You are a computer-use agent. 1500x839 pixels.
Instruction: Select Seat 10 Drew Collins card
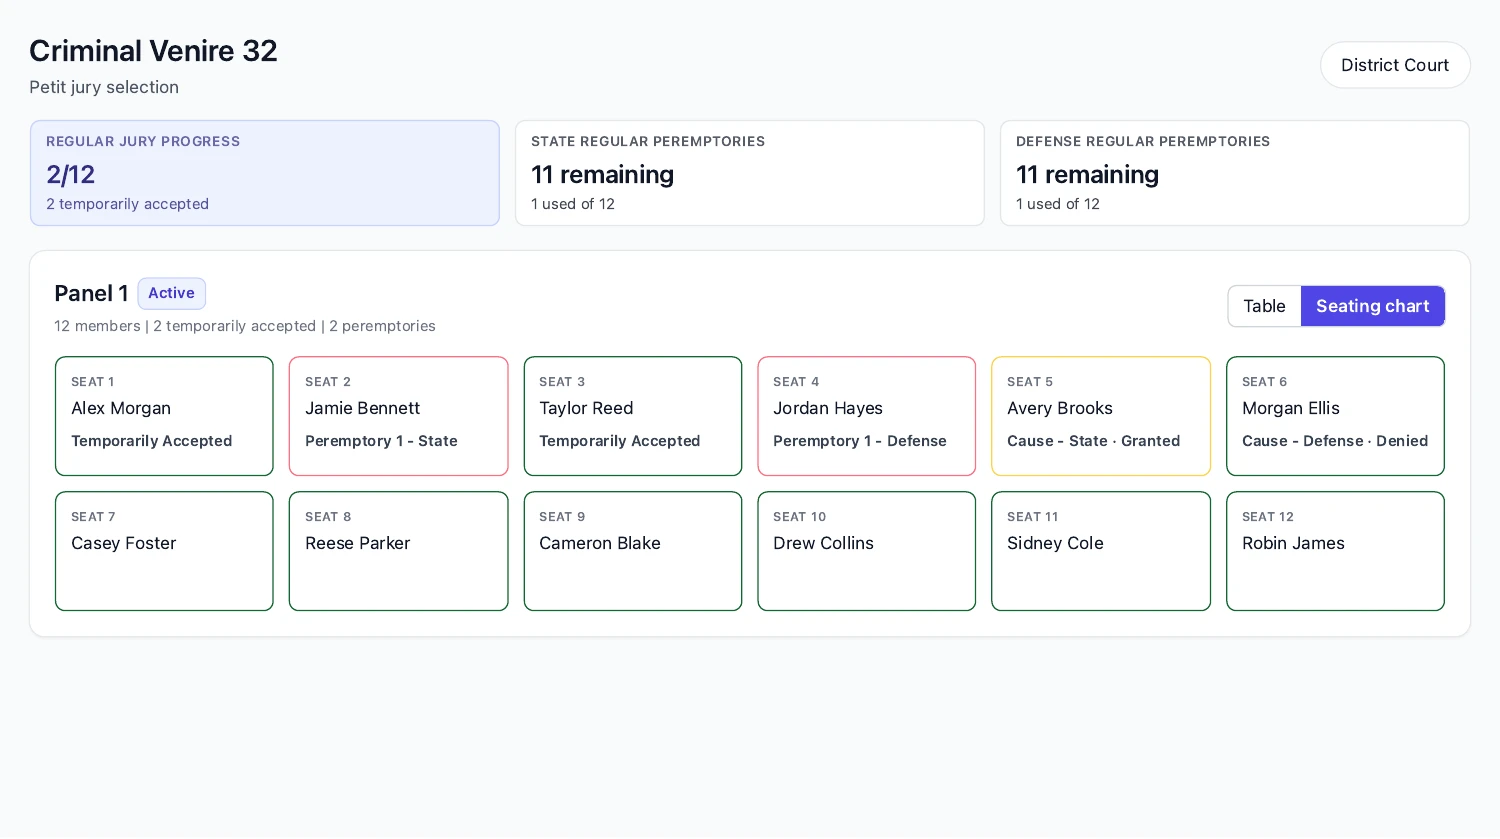[x=867, y=551]
